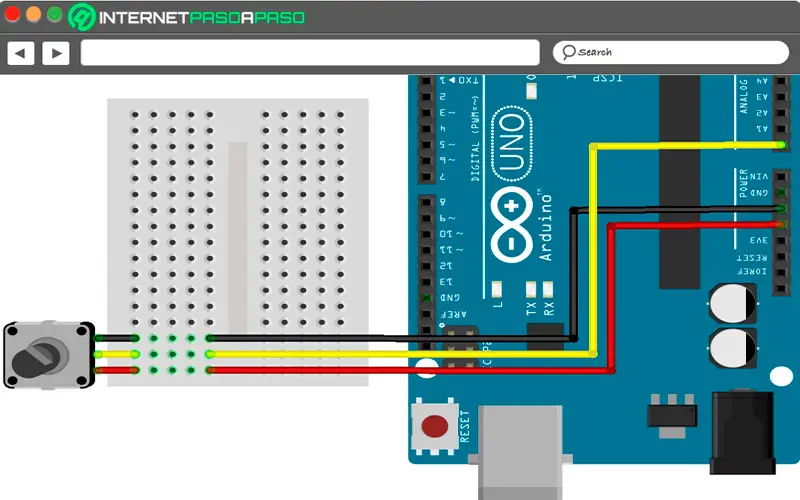800x500 pixels.
Task: Click the Search field
Action: coord(670,52)
